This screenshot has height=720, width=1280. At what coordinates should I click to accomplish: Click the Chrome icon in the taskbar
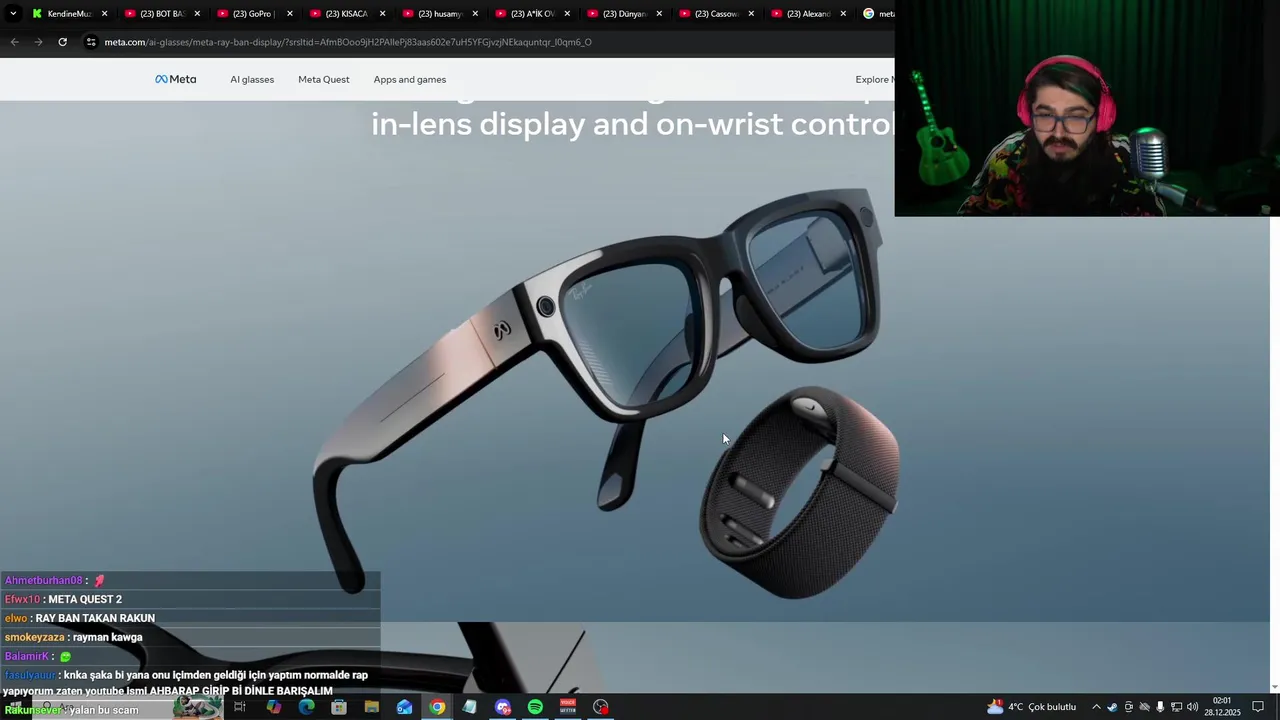pos(437,707)
